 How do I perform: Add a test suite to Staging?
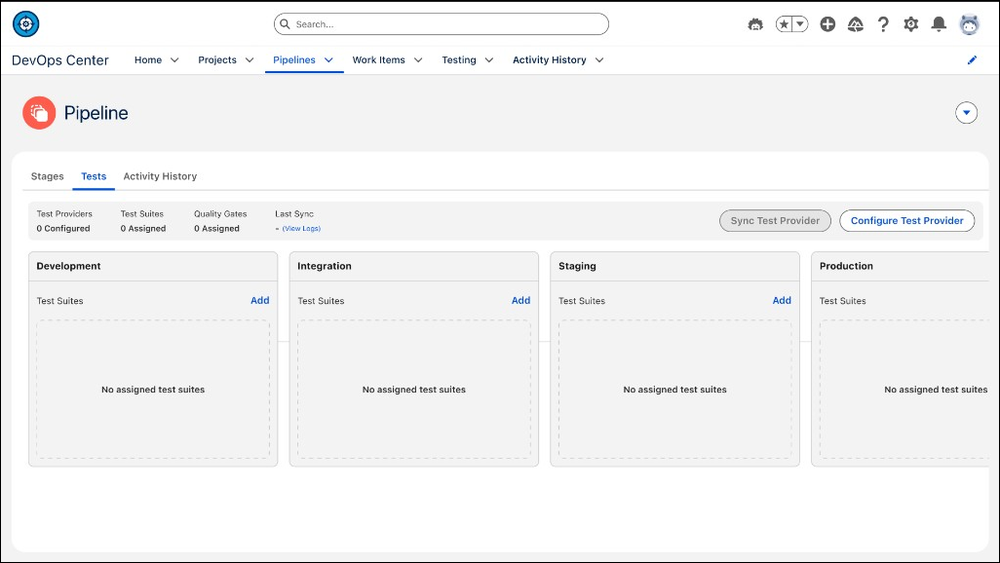pyautogui.click(x=782, y=300)
